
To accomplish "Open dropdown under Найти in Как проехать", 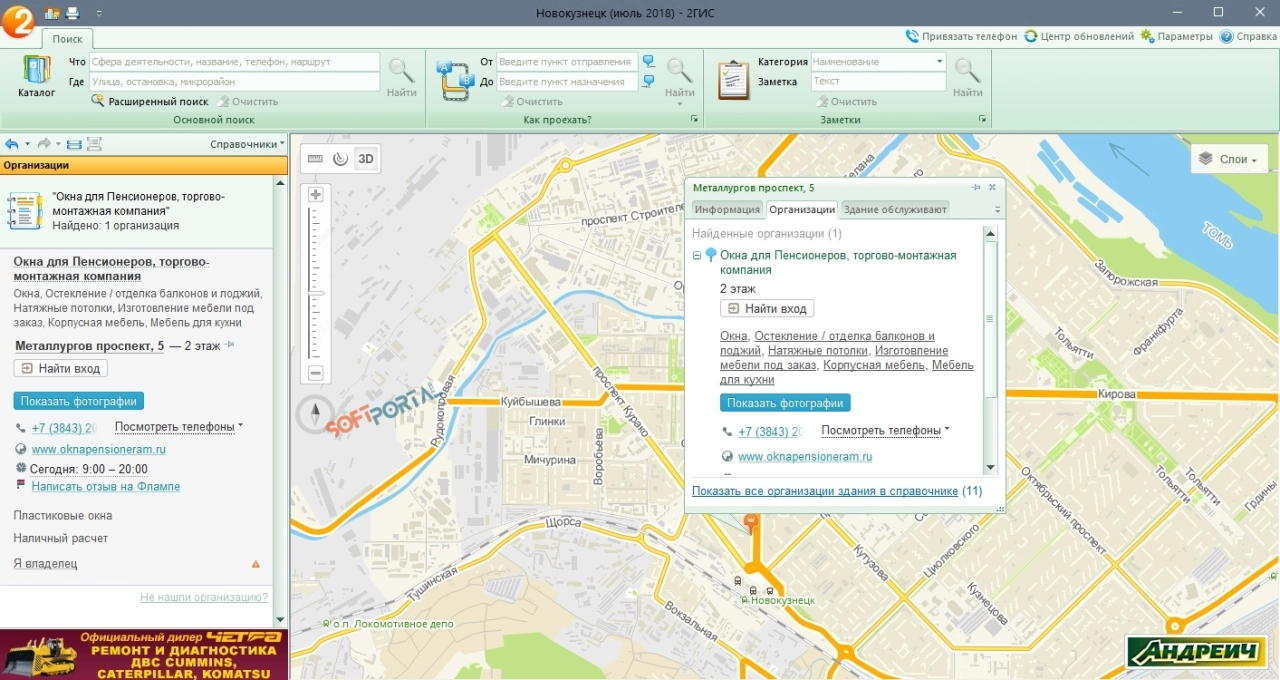I will pyautogui.click(x=680, y=103).
